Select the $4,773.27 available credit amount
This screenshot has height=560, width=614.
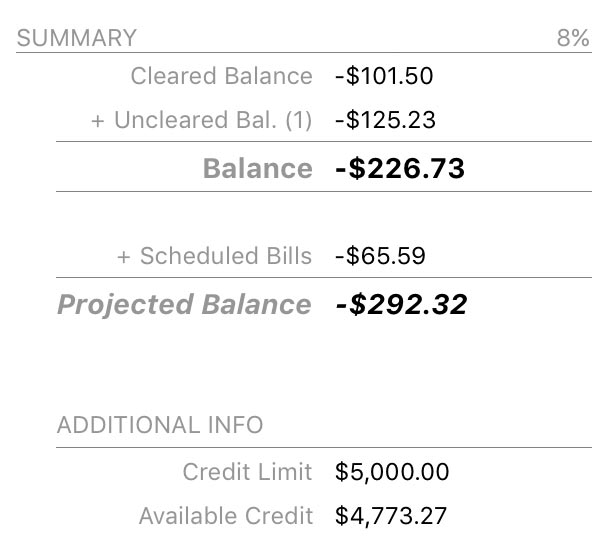391,516
